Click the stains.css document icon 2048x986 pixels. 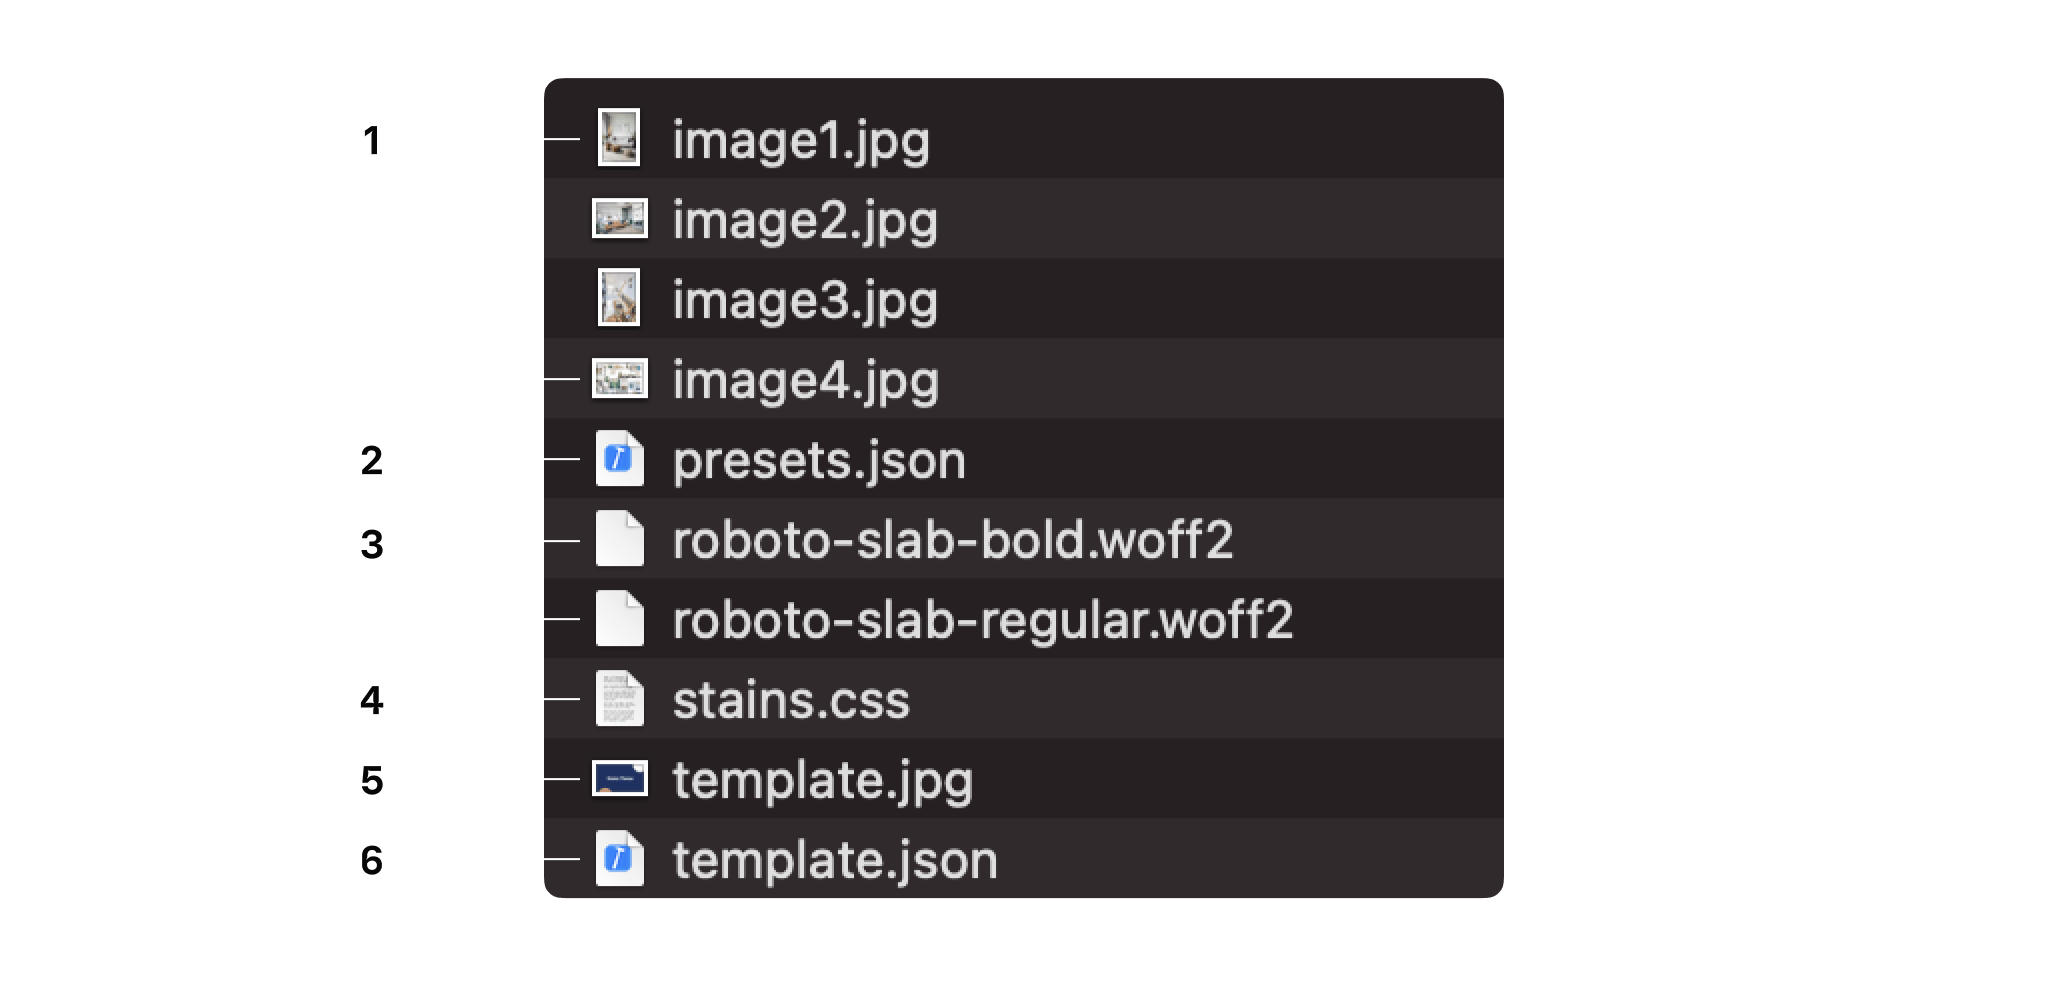tap(619, 699)
